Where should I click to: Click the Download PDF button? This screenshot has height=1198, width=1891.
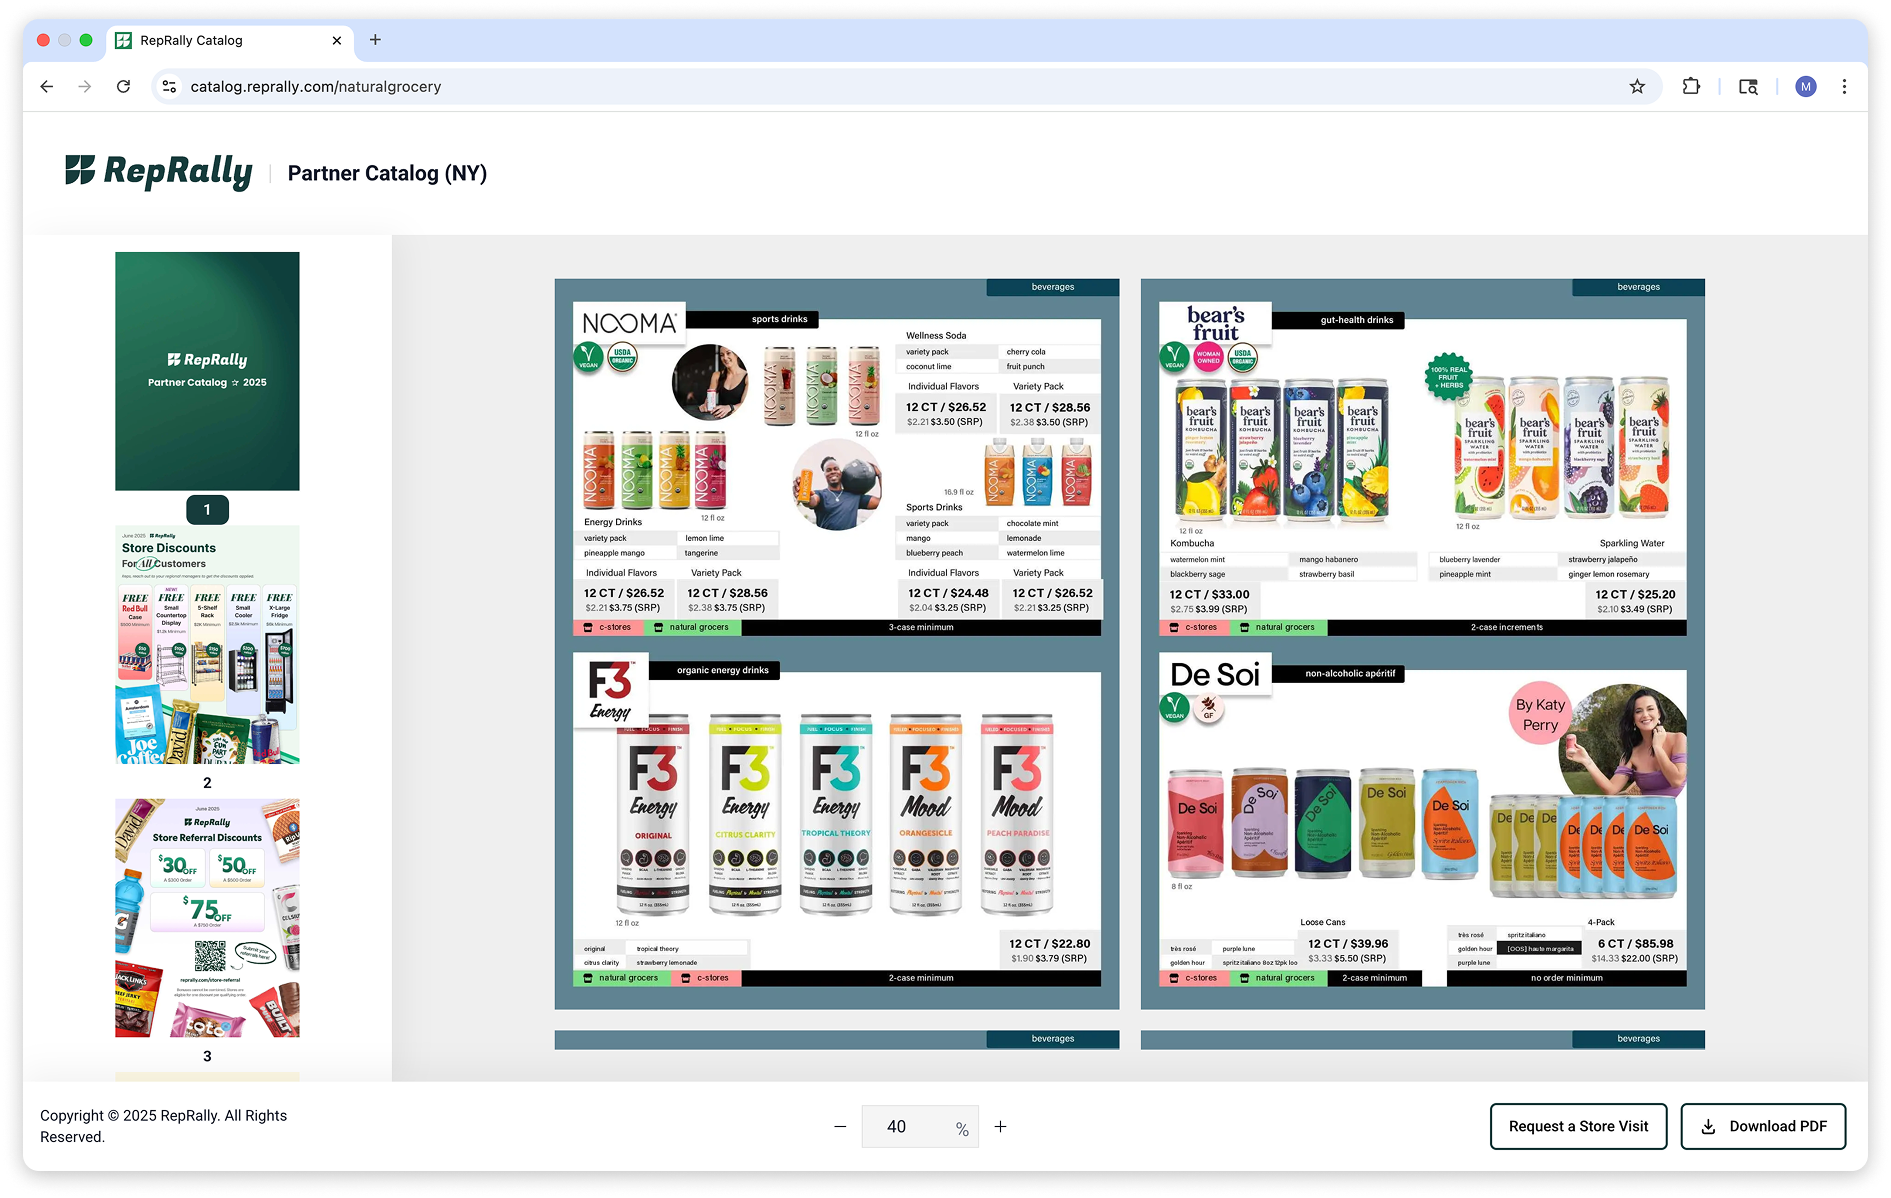pyautogui.click(x=1763, y=1126)
